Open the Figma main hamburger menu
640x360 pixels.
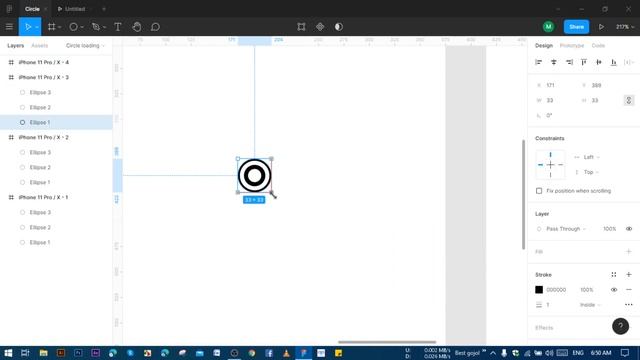[9, 27]
